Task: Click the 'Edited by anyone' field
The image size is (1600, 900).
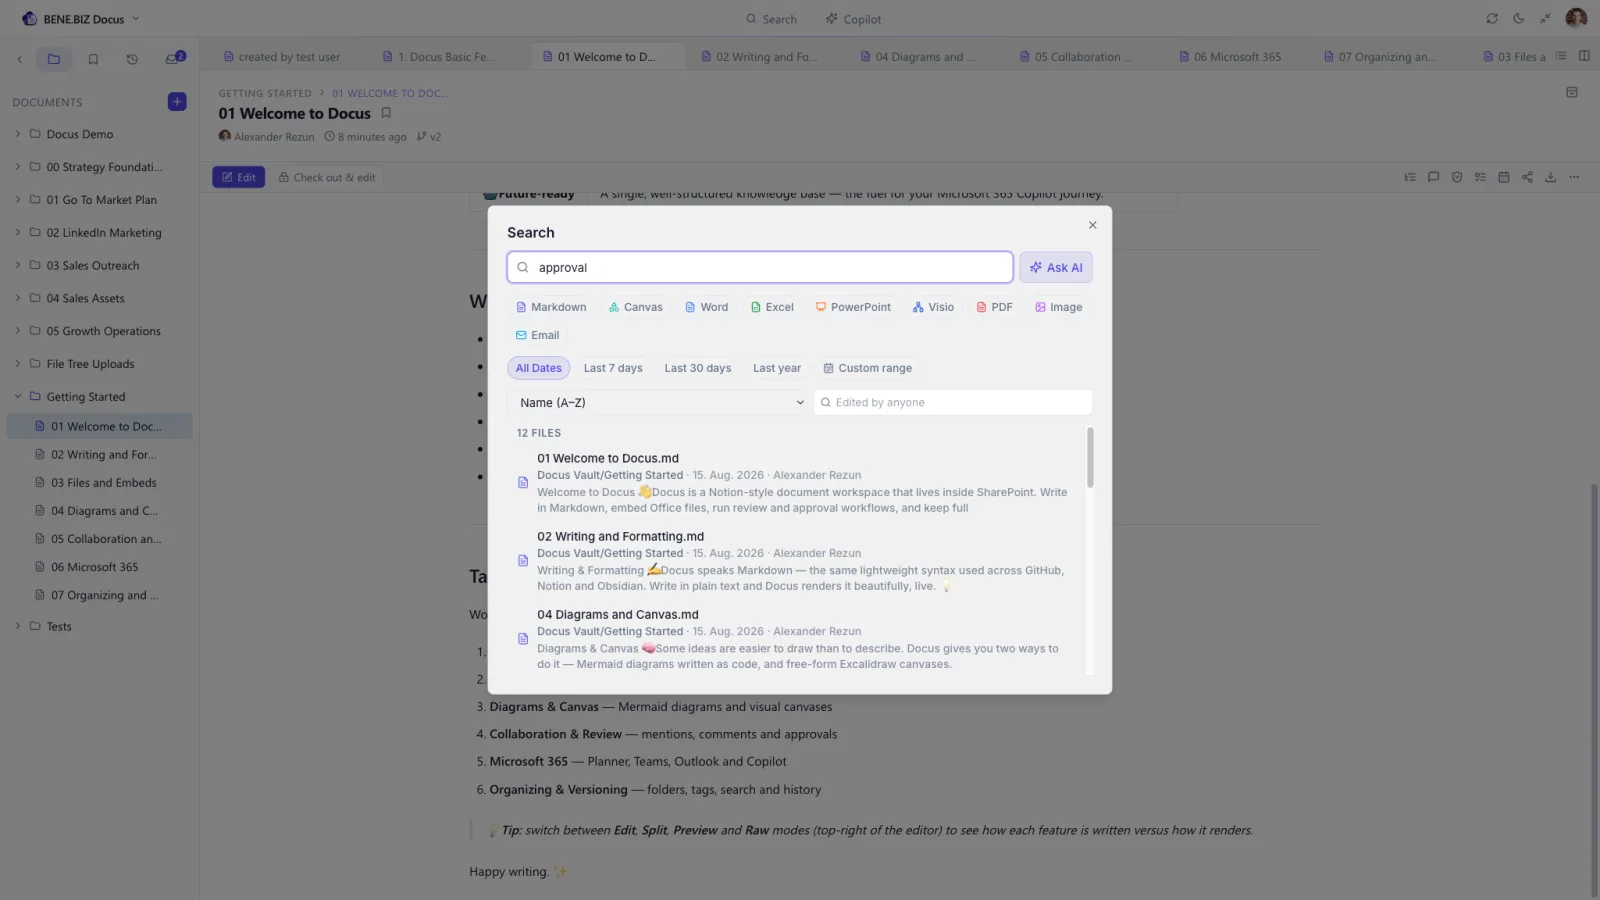Action: 953,402
